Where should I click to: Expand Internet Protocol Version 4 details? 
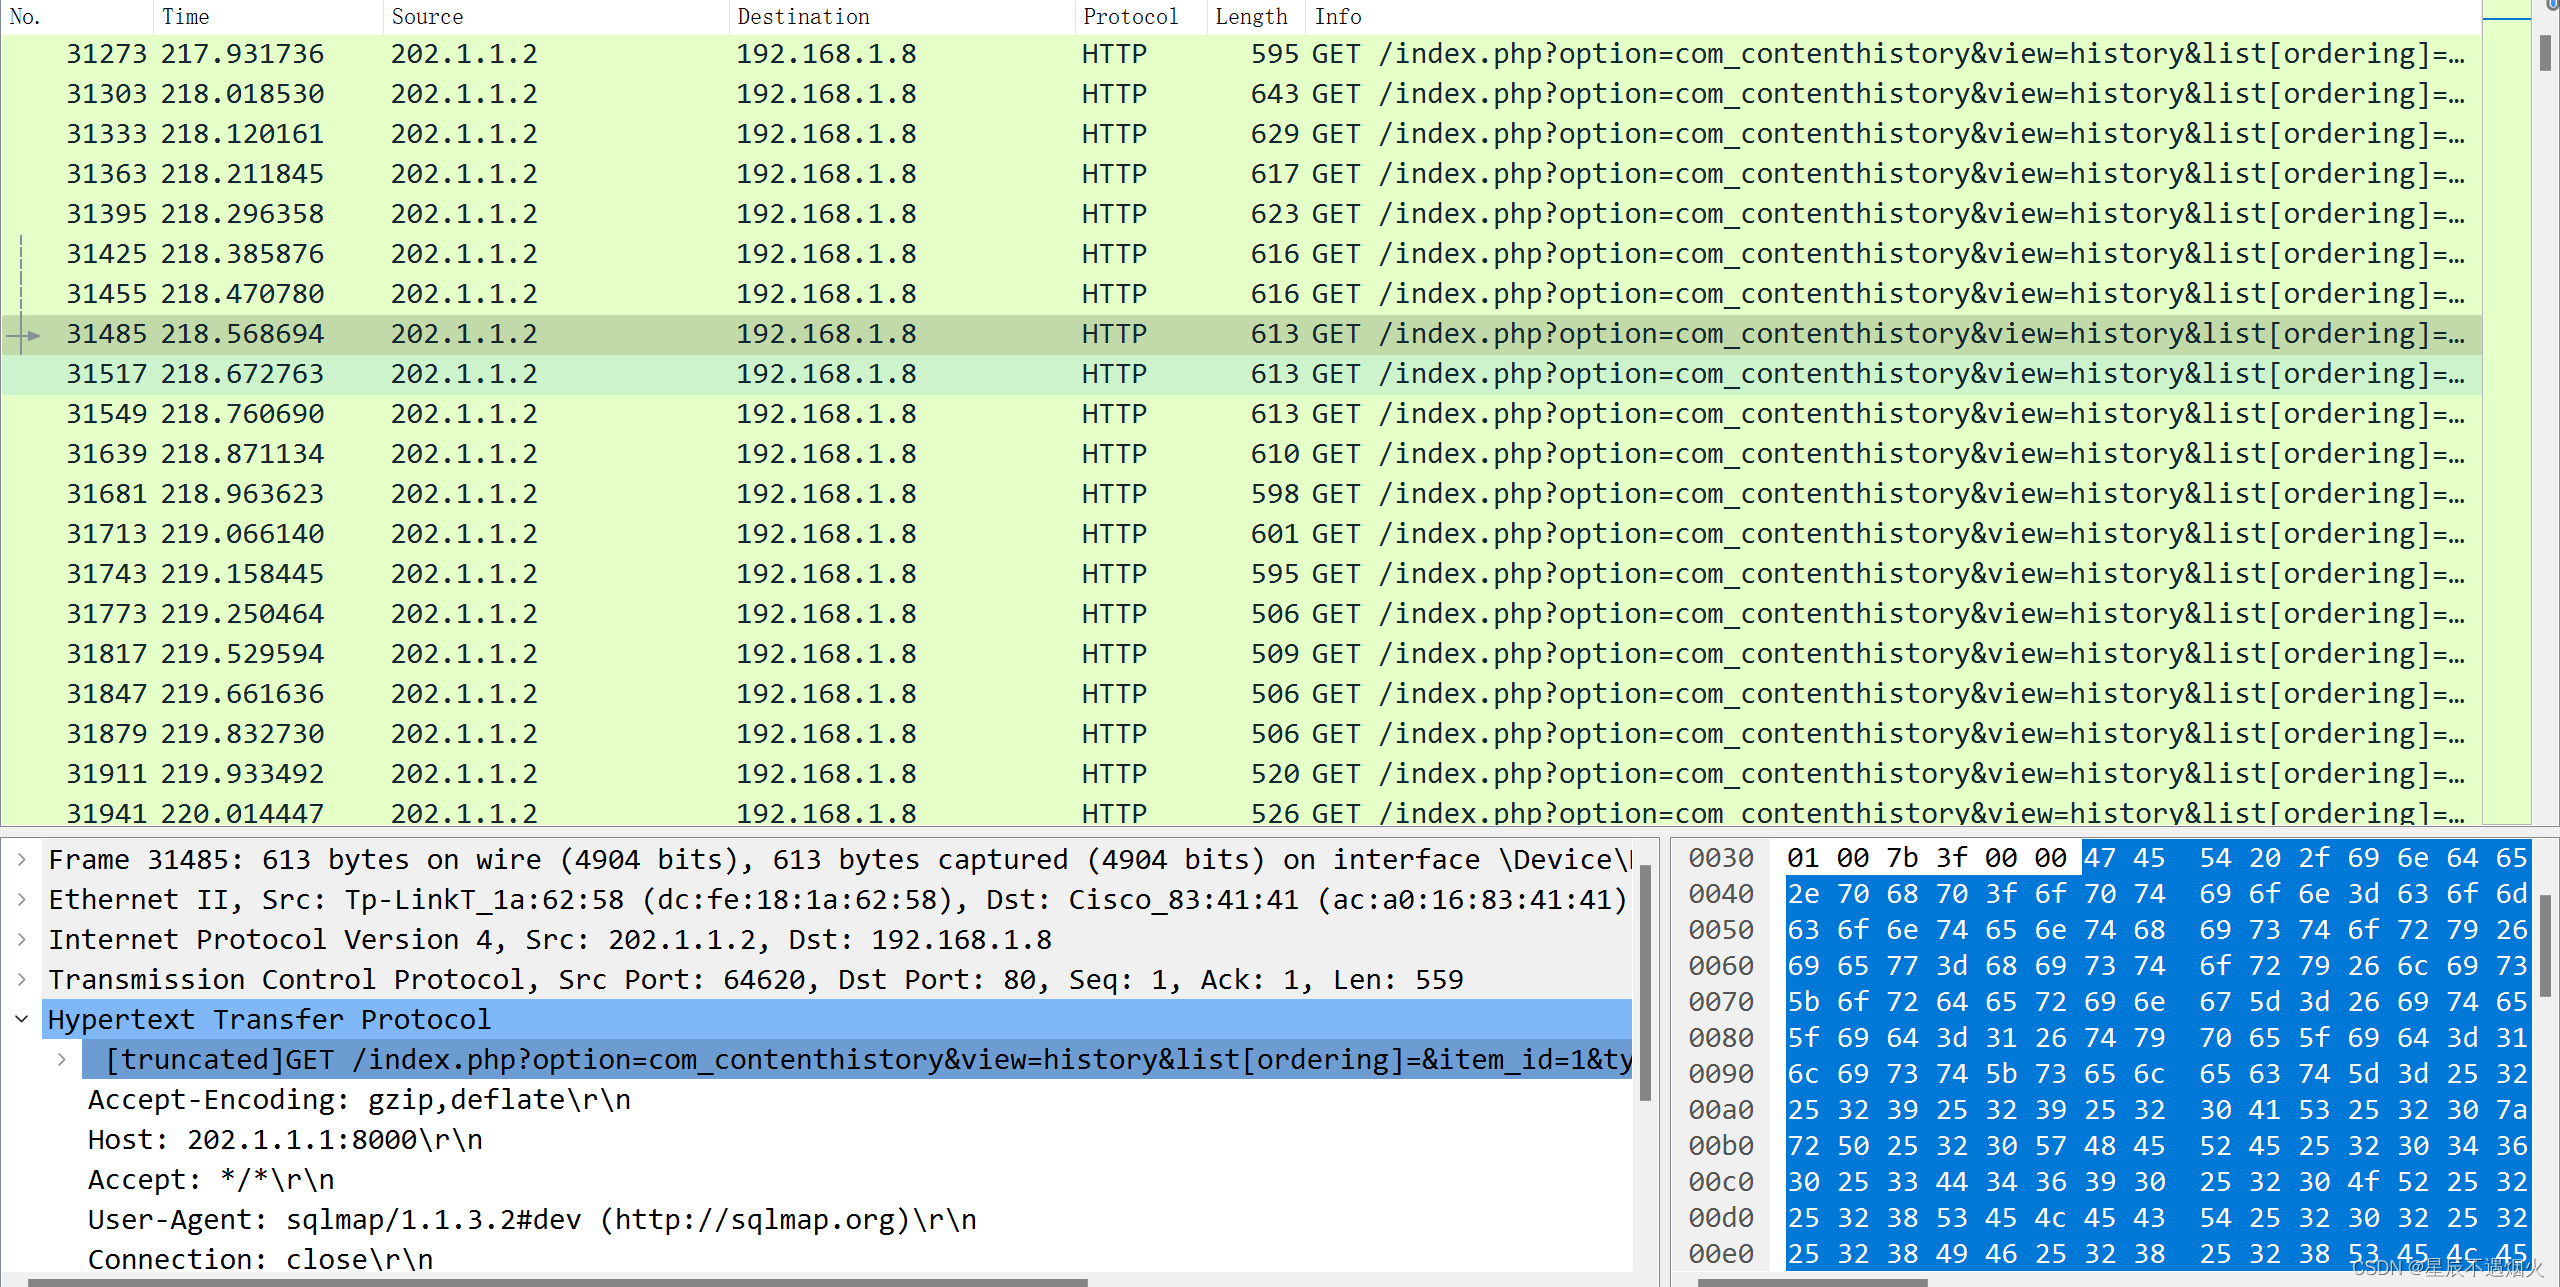click(22, 939)
